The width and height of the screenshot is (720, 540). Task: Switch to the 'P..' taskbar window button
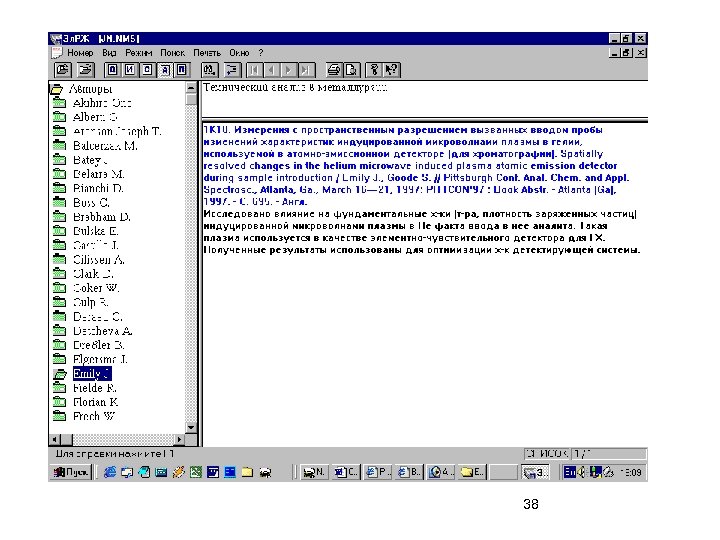(x=377, y=472)
